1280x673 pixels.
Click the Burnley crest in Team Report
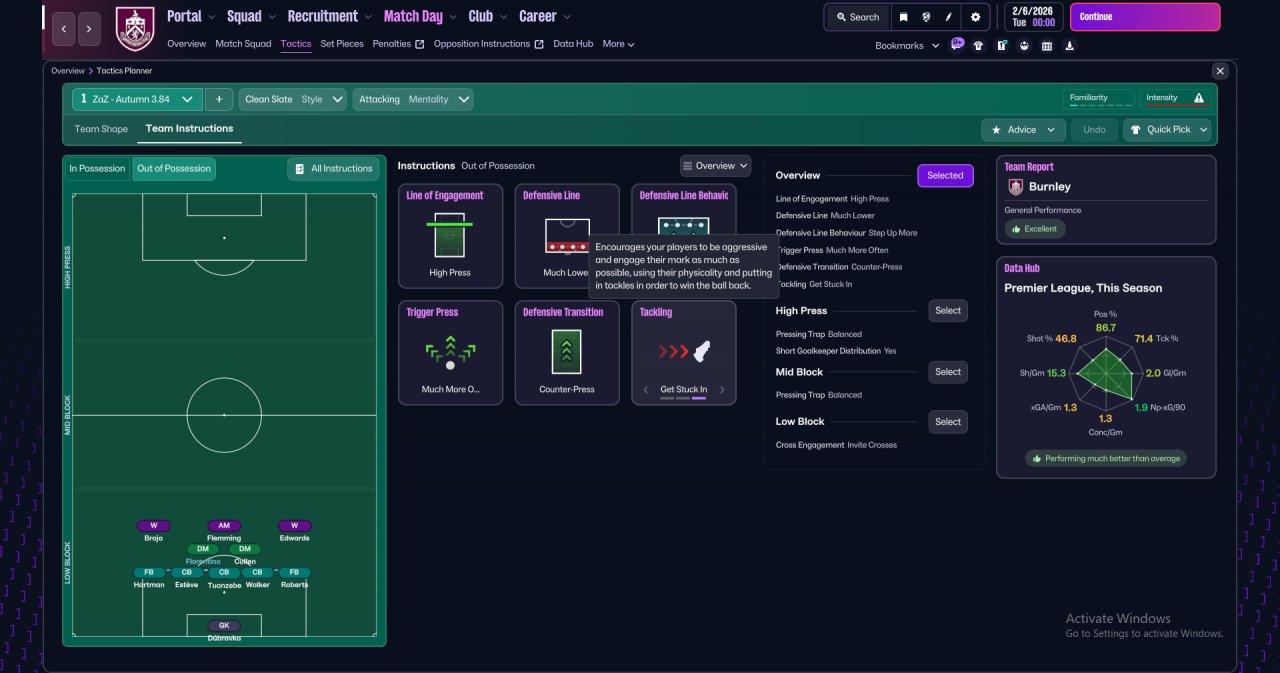pos(1016,186)
